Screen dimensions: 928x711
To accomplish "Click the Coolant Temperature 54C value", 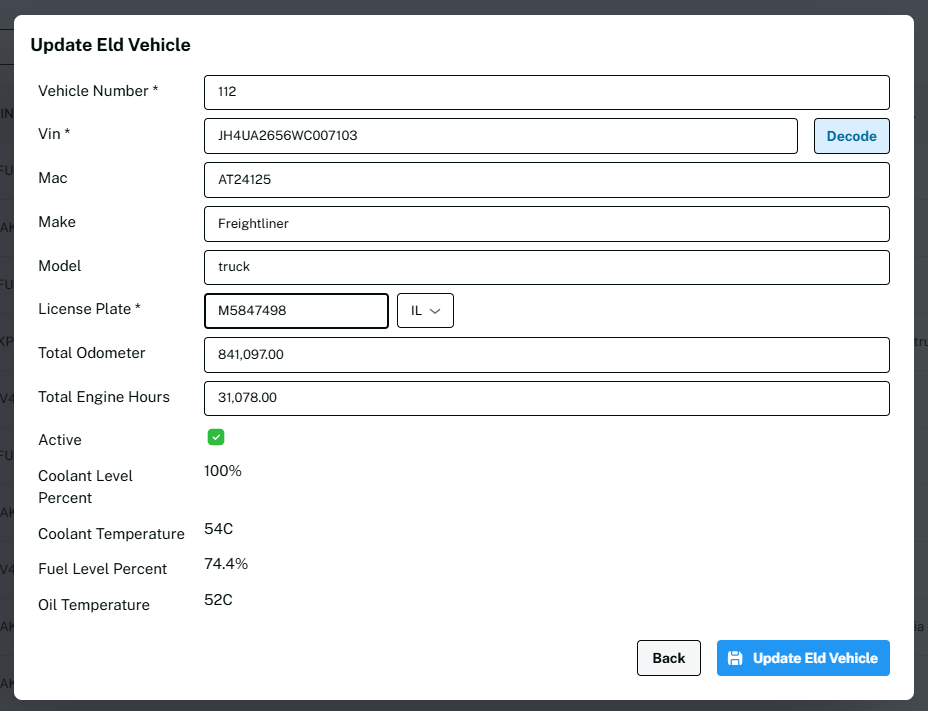I will click(218, 529).
